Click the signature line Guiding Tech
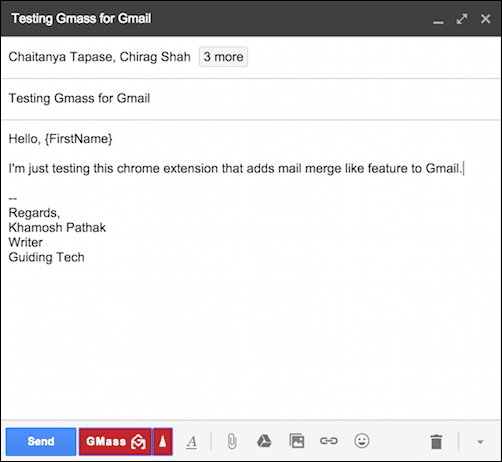Screen dimensions: 502x462 (x=47, y=257)
